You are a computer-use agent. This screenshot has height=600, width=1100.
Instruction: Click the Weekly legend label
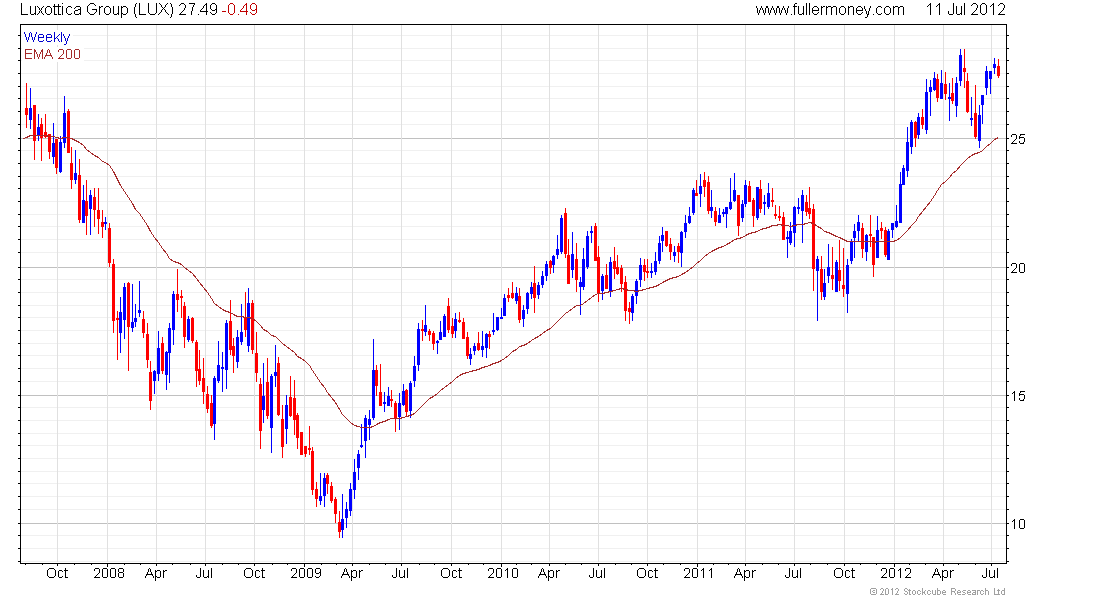[x=47, y=37]
